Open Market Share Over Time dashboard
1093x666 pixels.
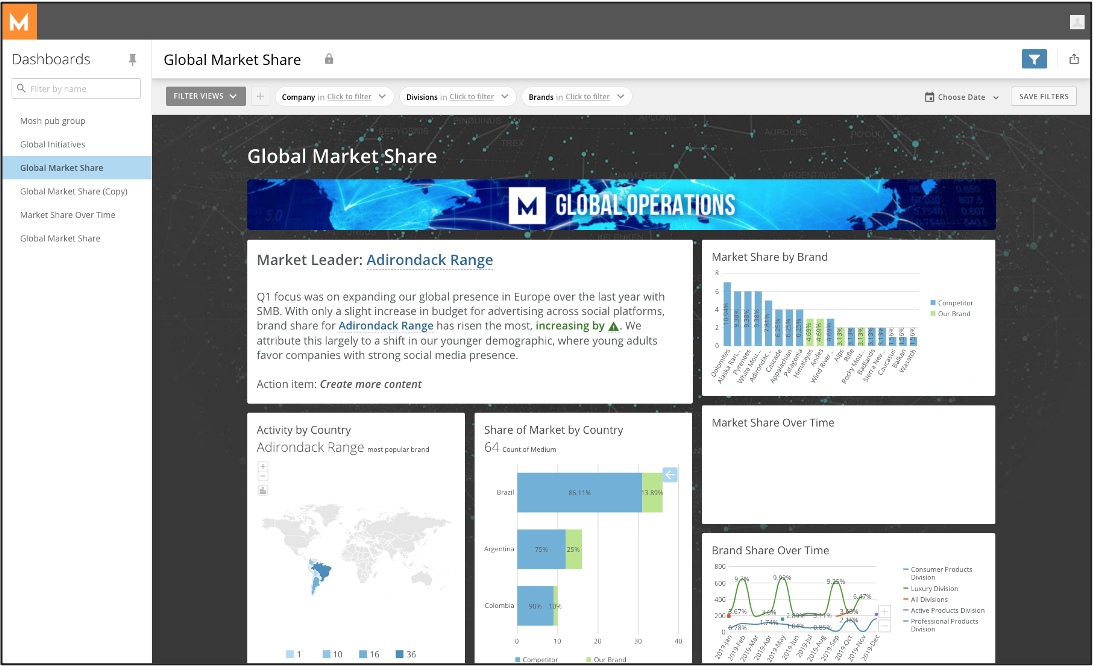pos(68,215)
